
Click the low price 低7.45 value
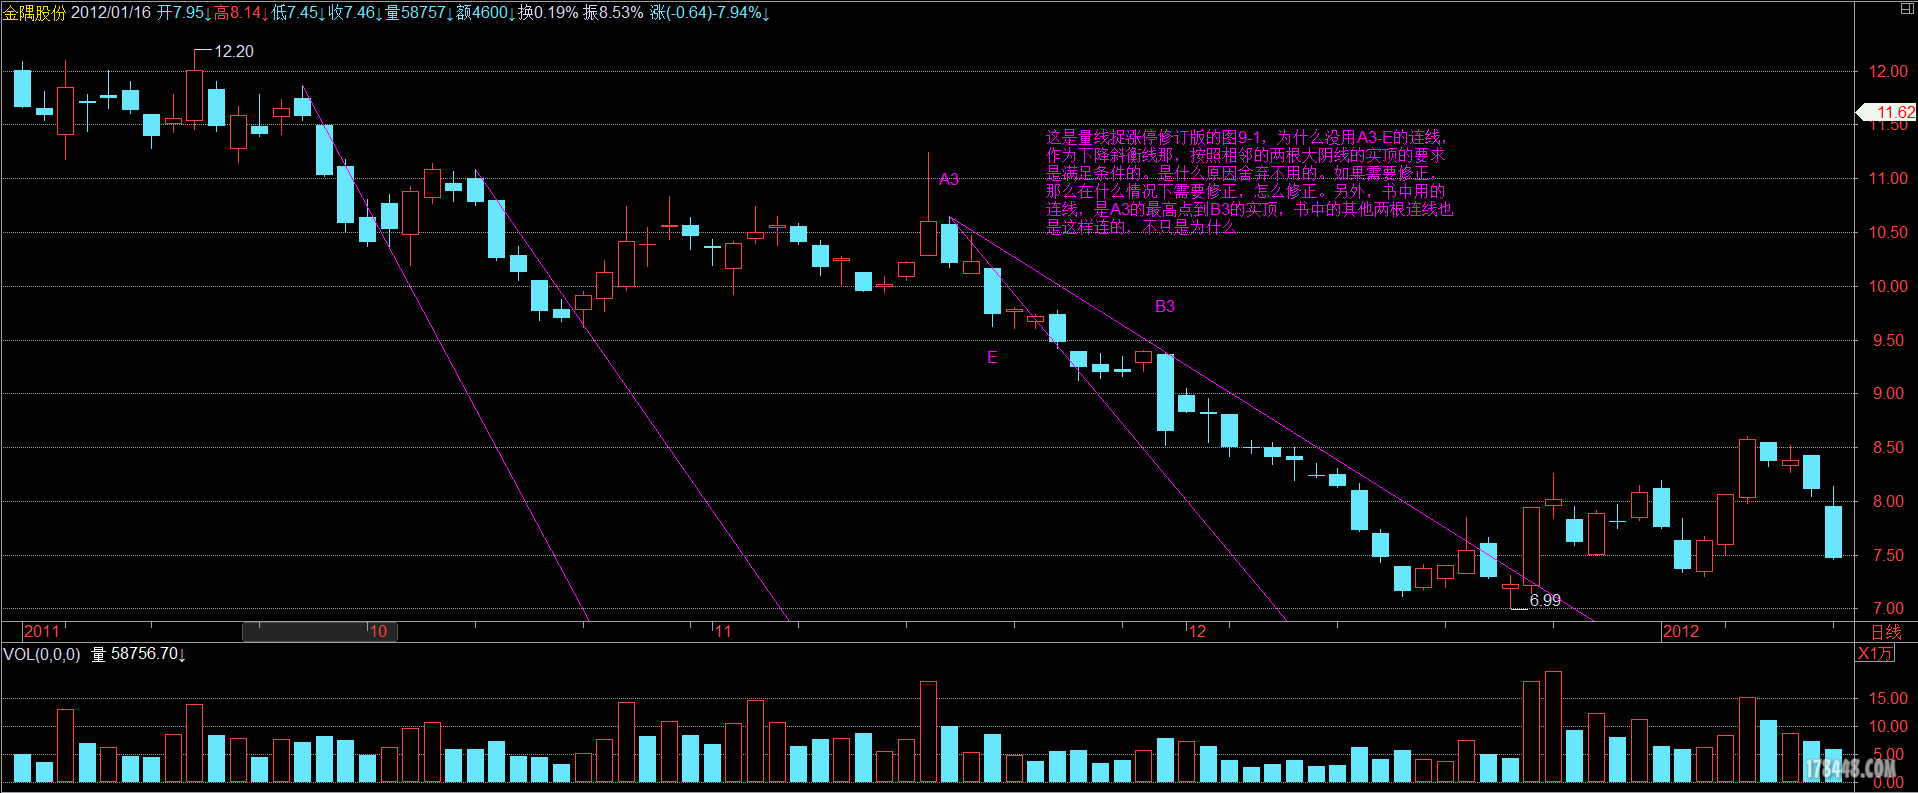coord(298,13)
